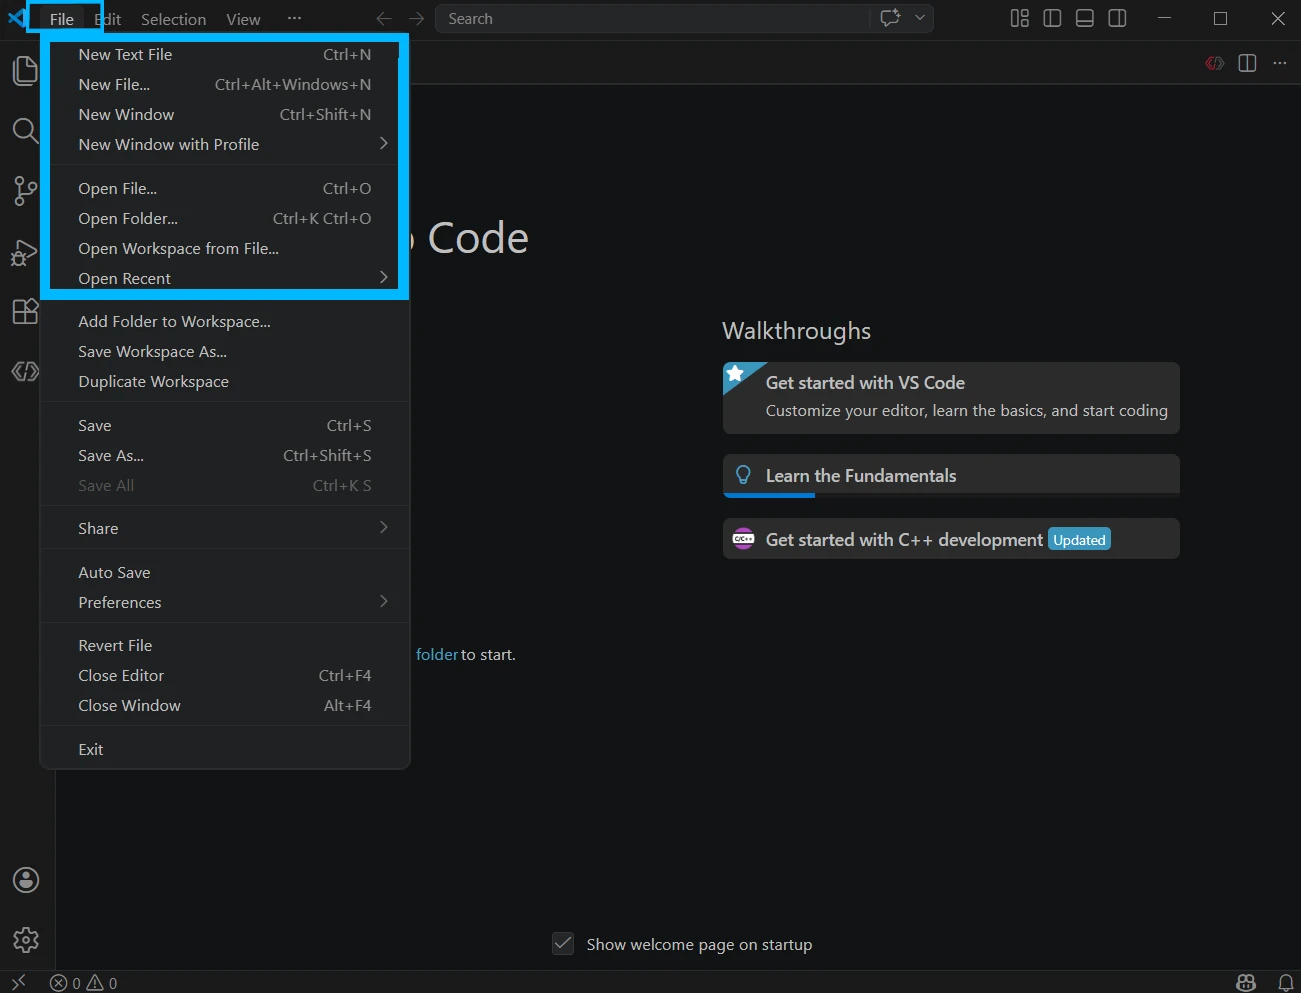This screenshot has width=1301, height=993.
Task: Choose Exit from File menu
Action: click(x=225, y=749)
